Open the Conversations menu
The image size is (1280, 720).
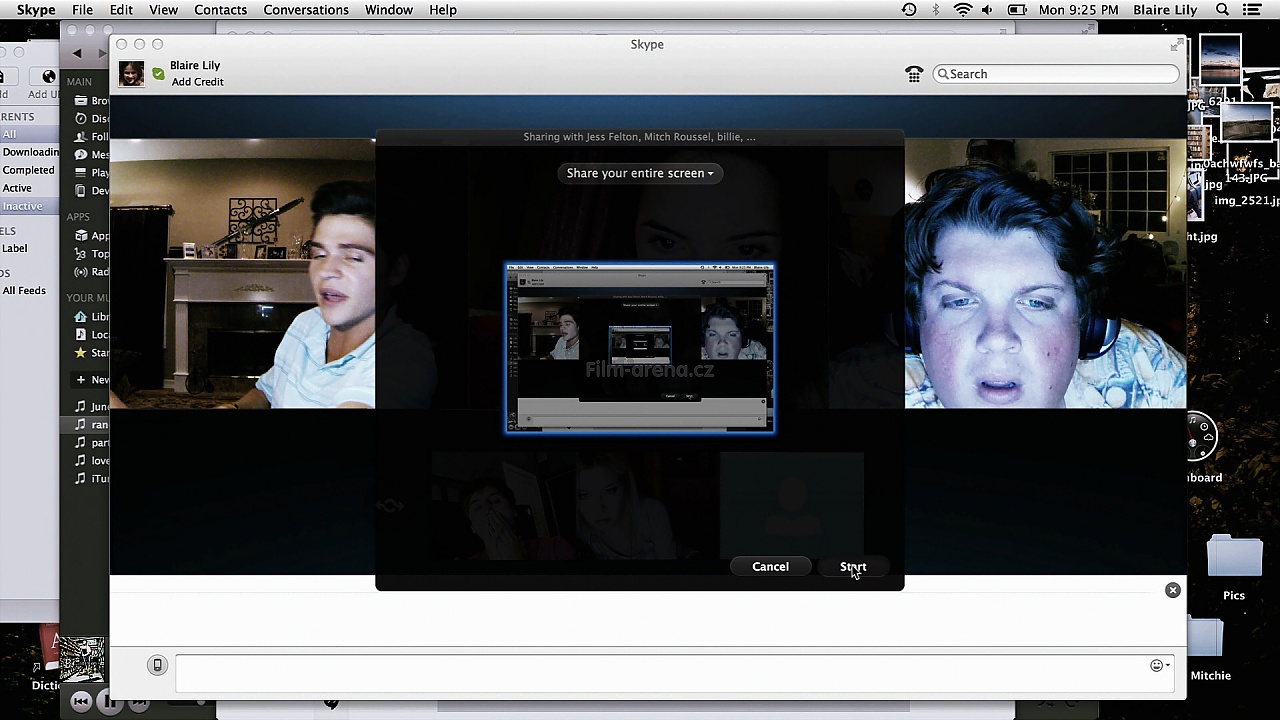(306, 10)
